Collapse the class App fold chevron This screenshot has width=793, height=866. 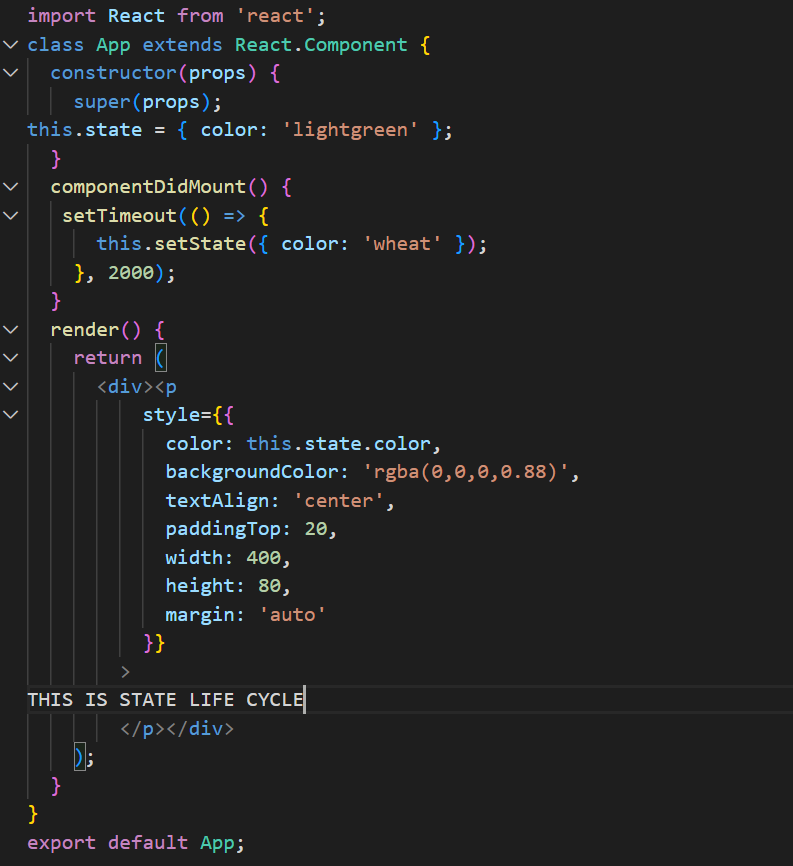(x=10, y=45)
